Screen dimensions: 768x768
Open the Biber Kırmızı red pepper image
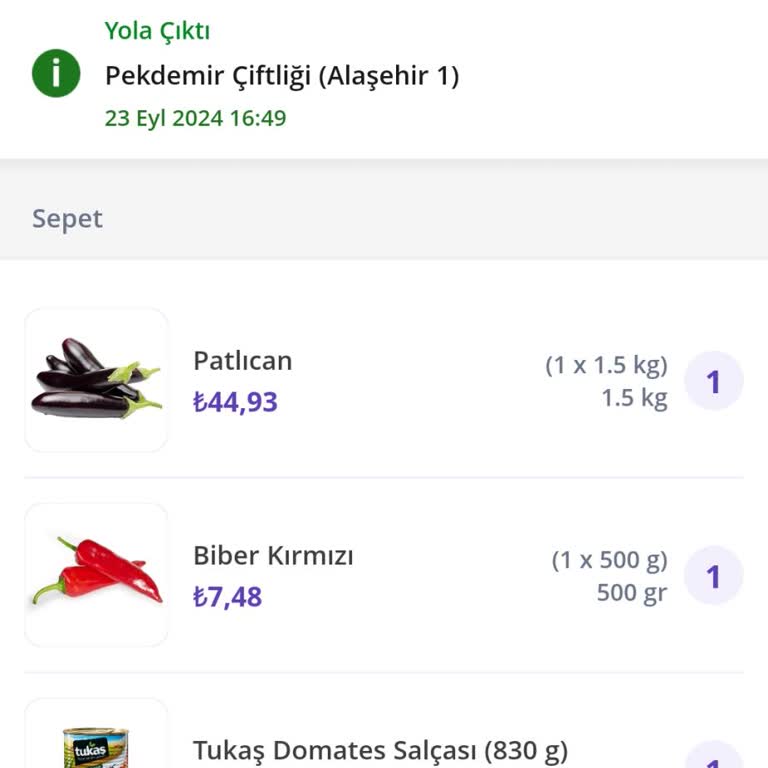tap(96, 575)
